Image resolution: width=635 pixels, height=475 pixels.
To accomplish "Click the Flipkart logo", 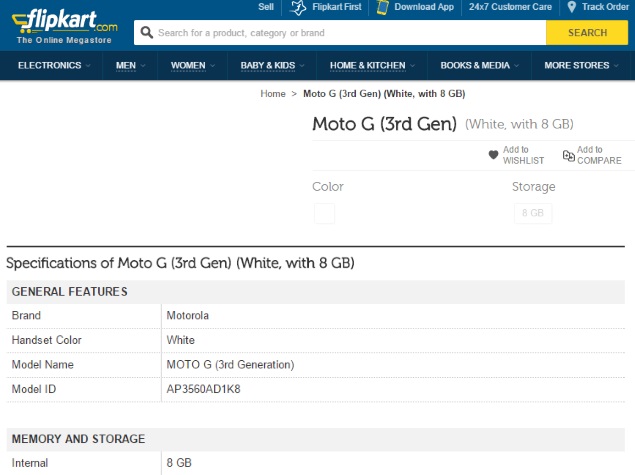I will pos(65,26).
